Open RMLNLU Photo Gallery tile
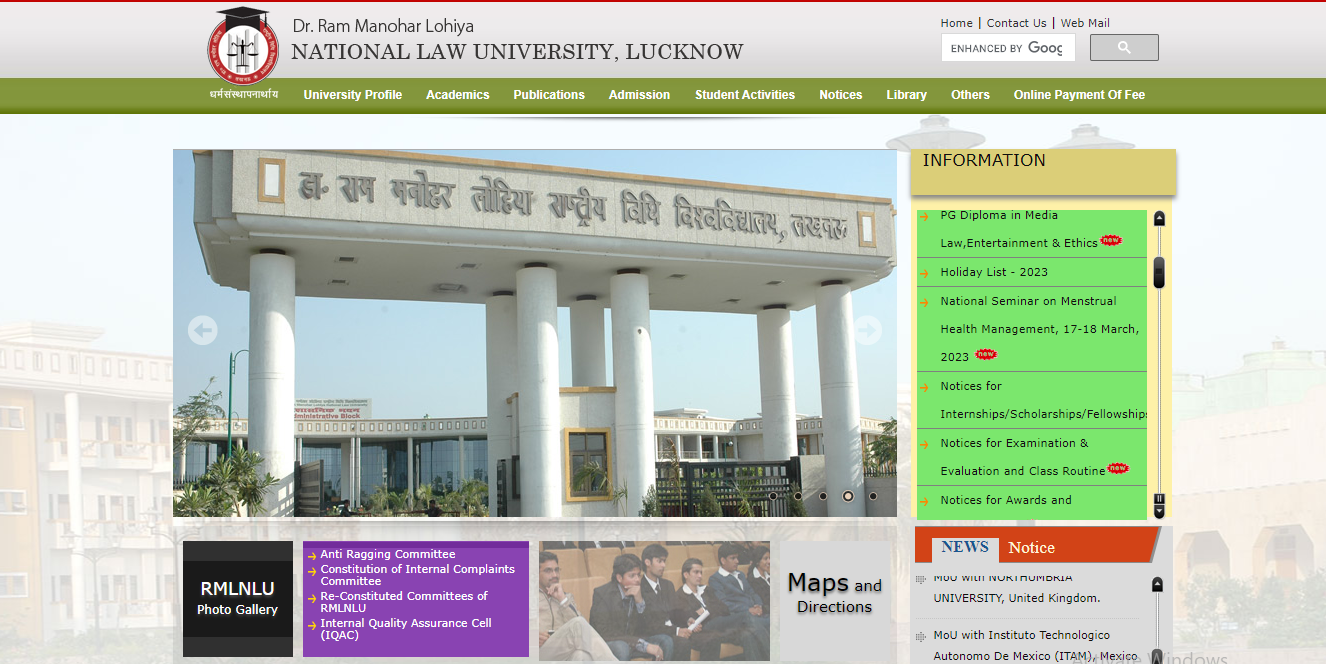Screen dimensions: 1326x664 (238, 599)
